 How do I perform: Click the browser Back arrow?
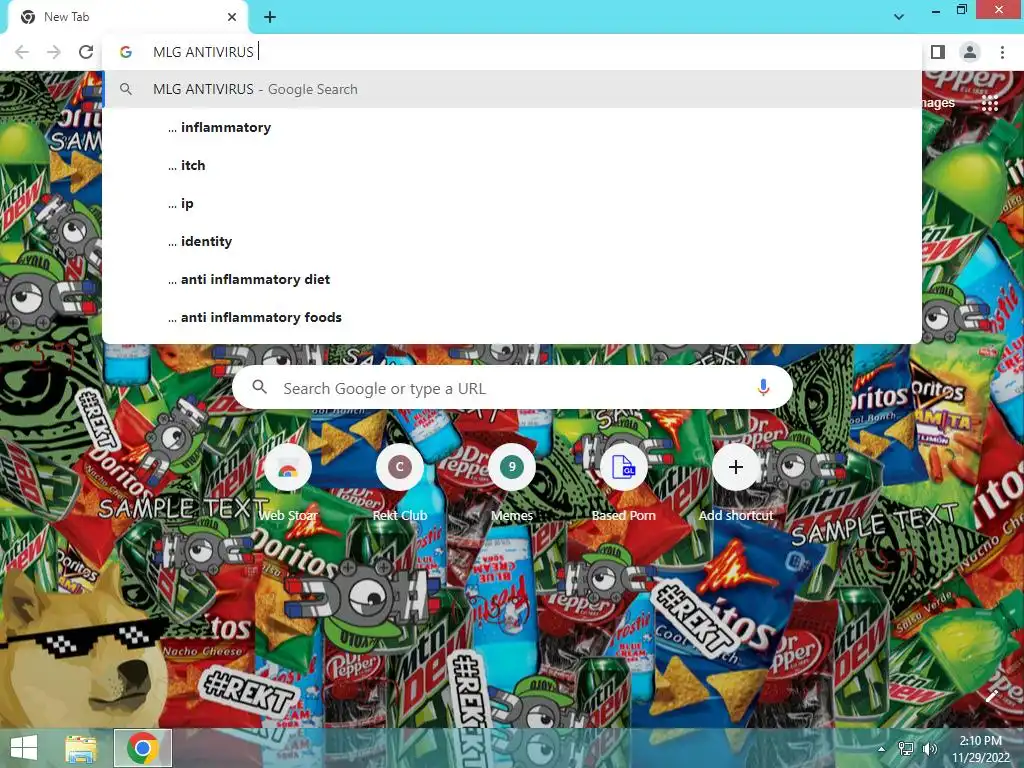click(x=22, y=52)
